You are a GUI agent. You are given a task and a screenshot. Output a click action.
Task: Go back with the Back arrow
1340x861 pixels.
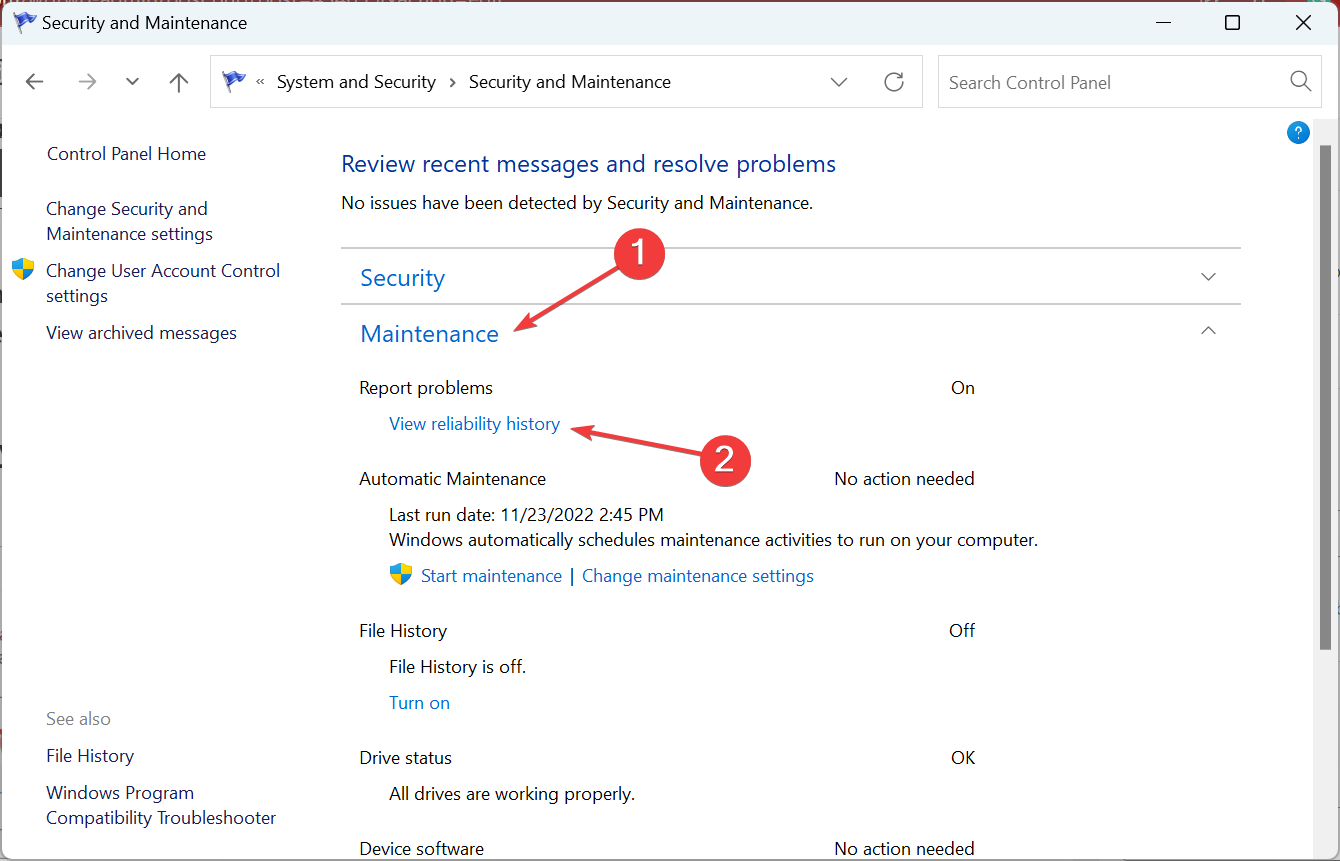[x=35, y=82]
